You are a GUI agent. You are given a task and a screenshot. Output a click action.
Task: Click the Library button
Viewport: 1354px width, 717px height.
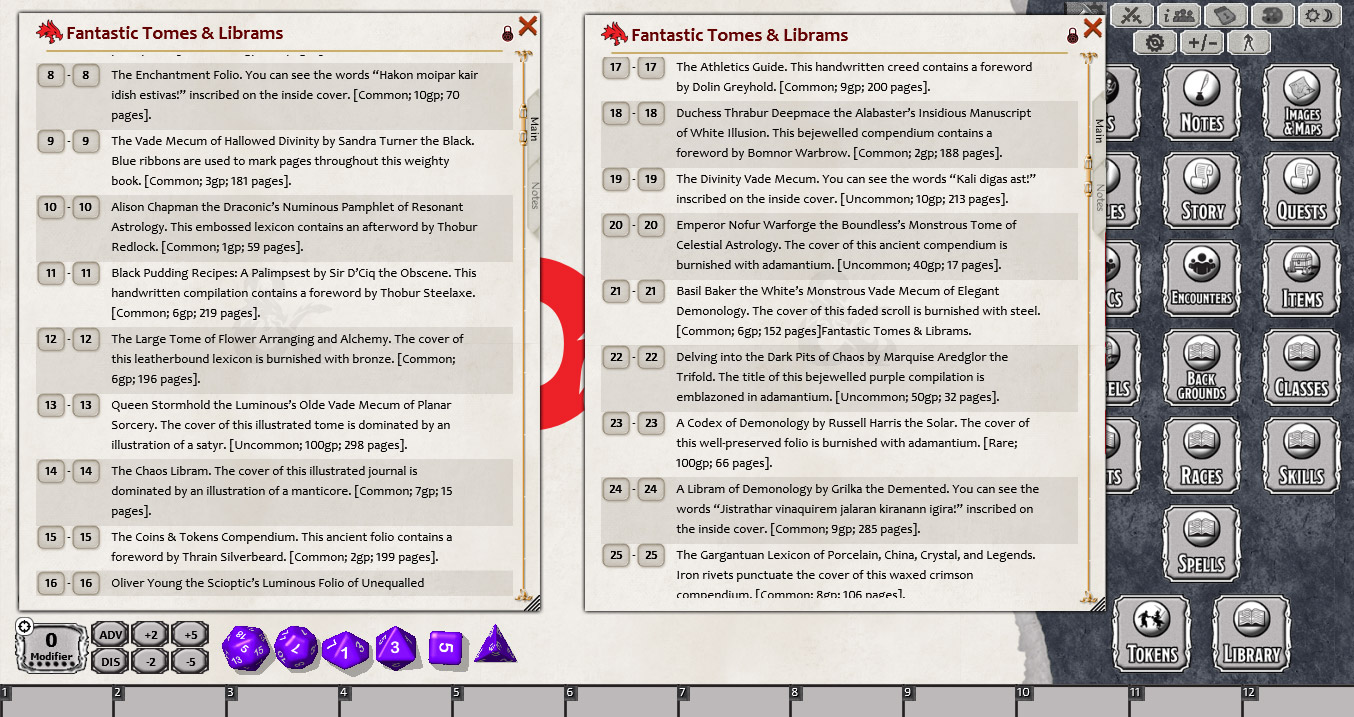1251,635
